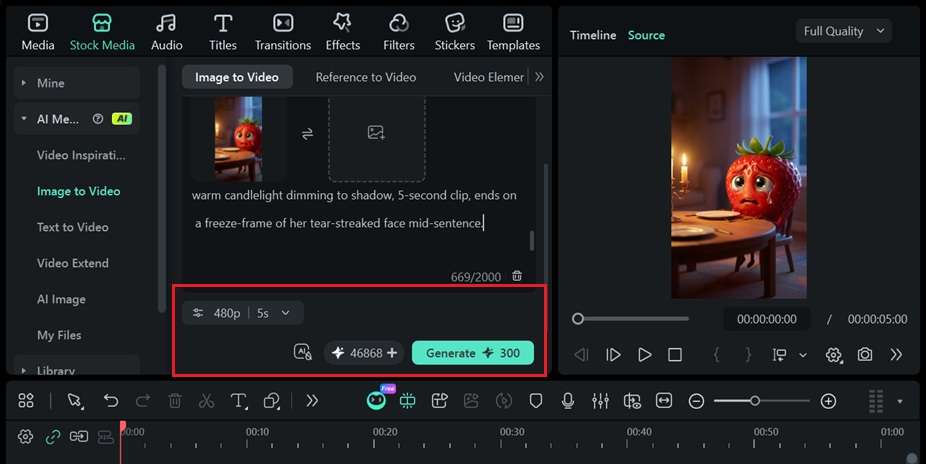Take a snapshot with the camera icon
The height and width of the screenshot is (464, 926).
865,354
